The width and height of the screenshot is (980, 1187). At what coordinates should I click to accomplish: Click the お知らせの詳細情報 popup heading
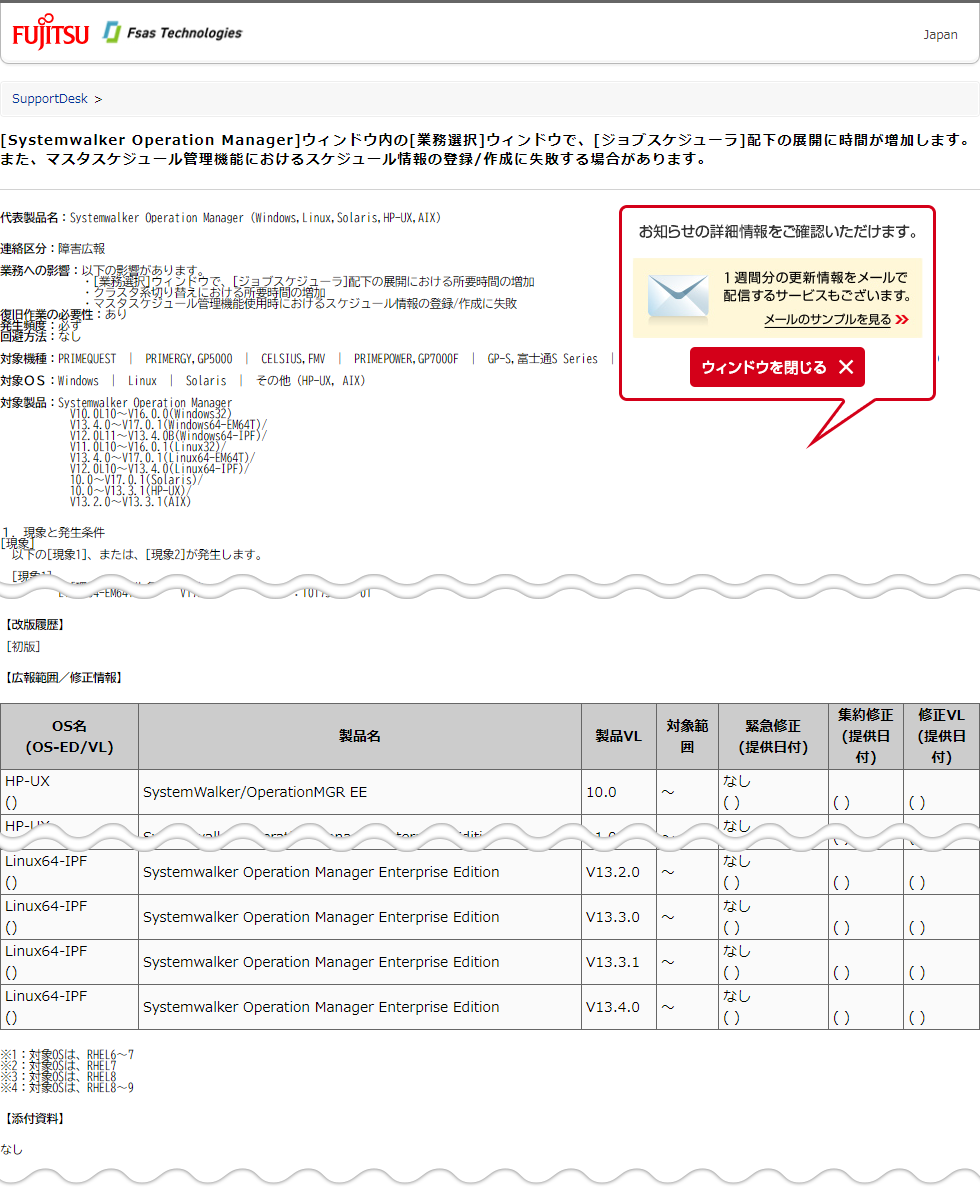click(x=779, y=232)
